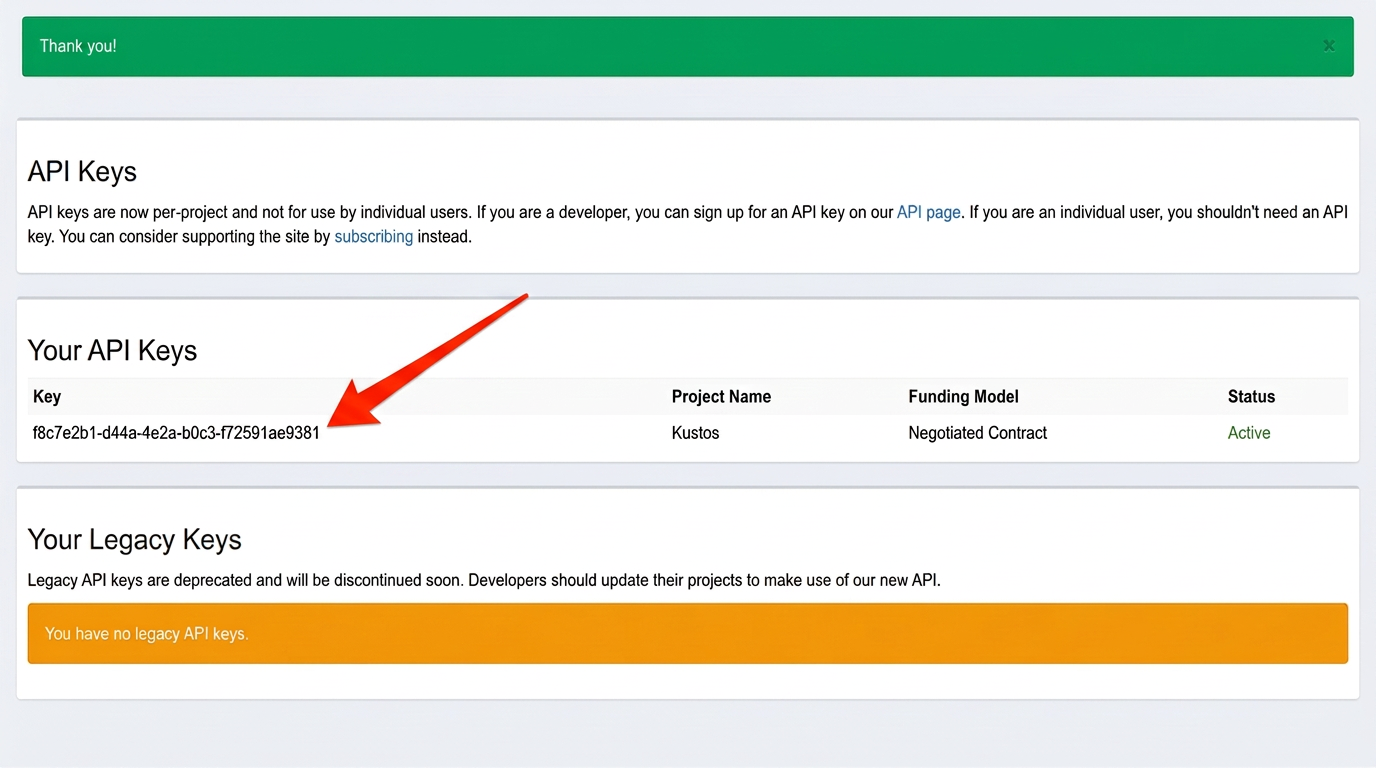Image resolution: width=1376 pixels, height=768 pixels.
Task: Click the Your API Keys heading
Action: tap(112, 351)
